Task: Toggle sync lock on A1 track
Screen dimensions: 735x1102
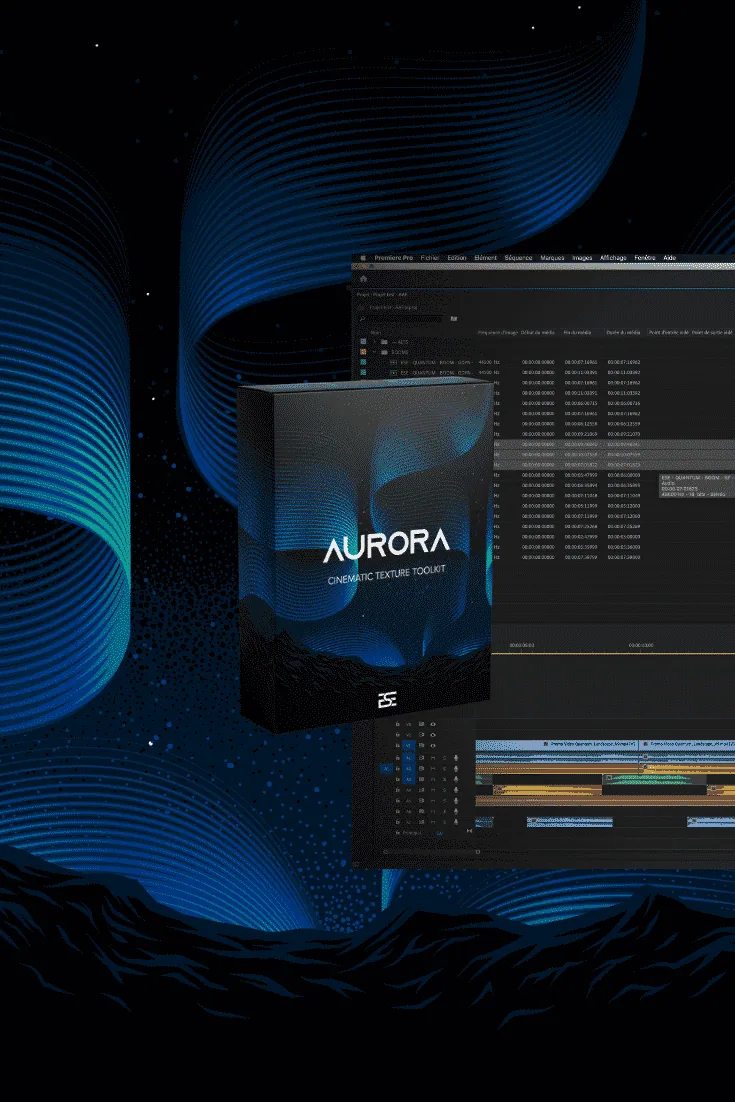Action: coord(422,758)
